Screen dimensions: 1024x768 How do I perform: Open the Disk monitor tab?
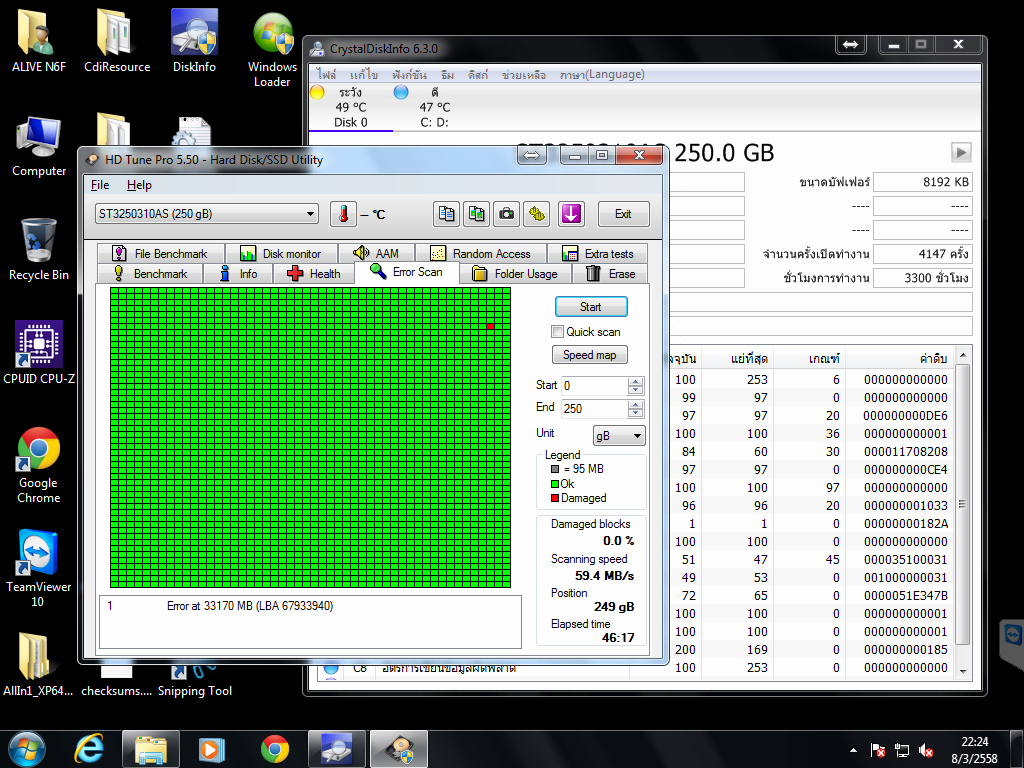coord(281,253)
